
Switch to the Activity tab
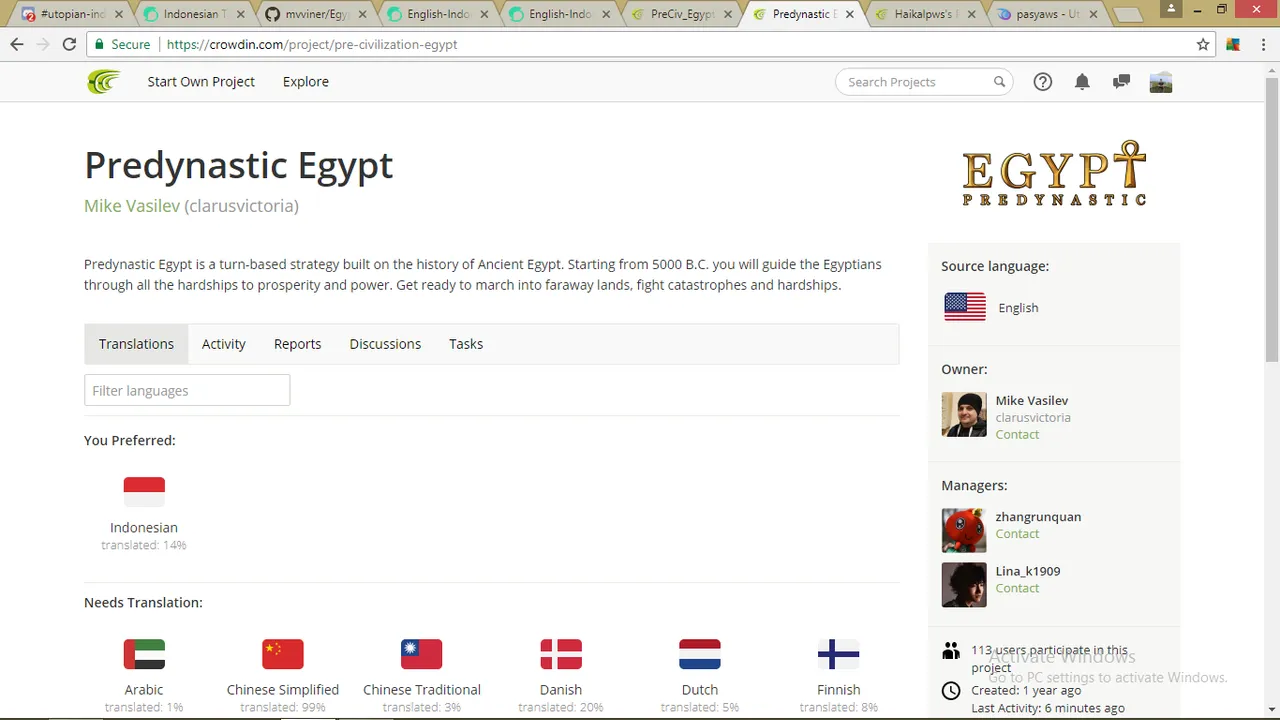point(224,344)
